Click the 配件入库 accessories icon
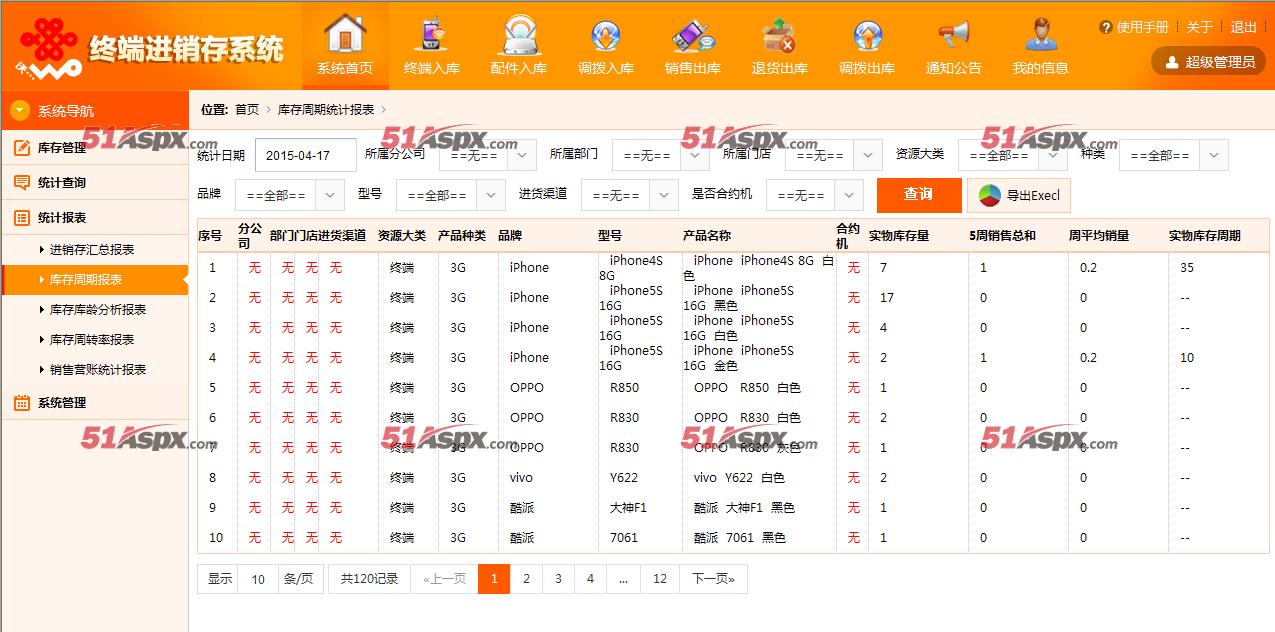1275x632 pixels. tap(519, 35)
